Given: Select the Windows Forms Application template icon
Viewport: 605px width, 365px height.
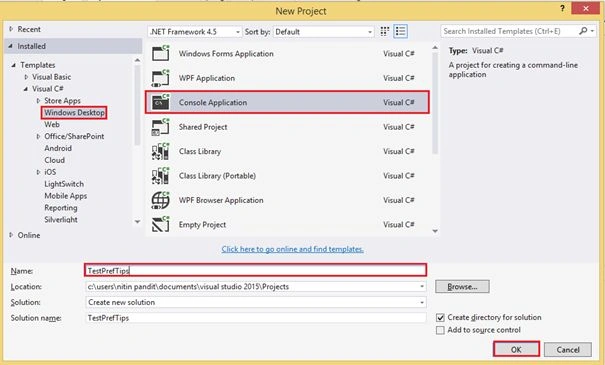Looking at the screenshot, I should tap(161, 53).
